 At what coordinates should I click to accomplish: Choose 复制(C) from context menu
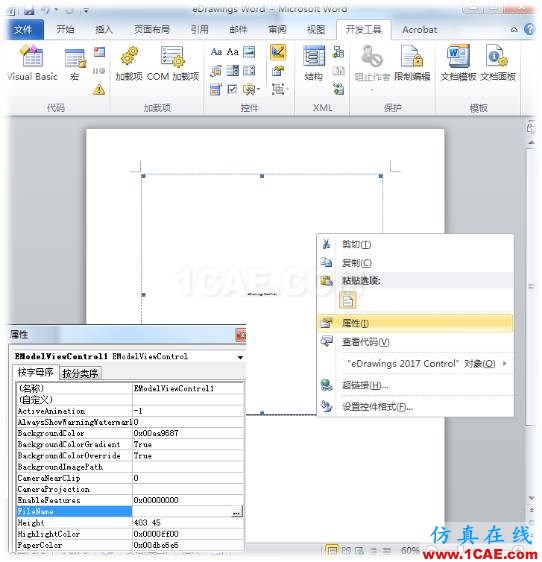click(x=415, y=263)
